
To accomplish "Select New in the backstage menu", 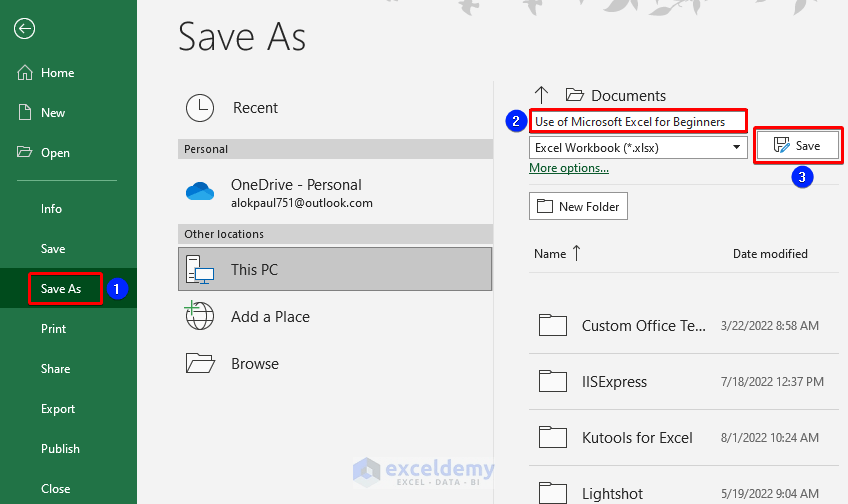I will [x=53, y=112].
